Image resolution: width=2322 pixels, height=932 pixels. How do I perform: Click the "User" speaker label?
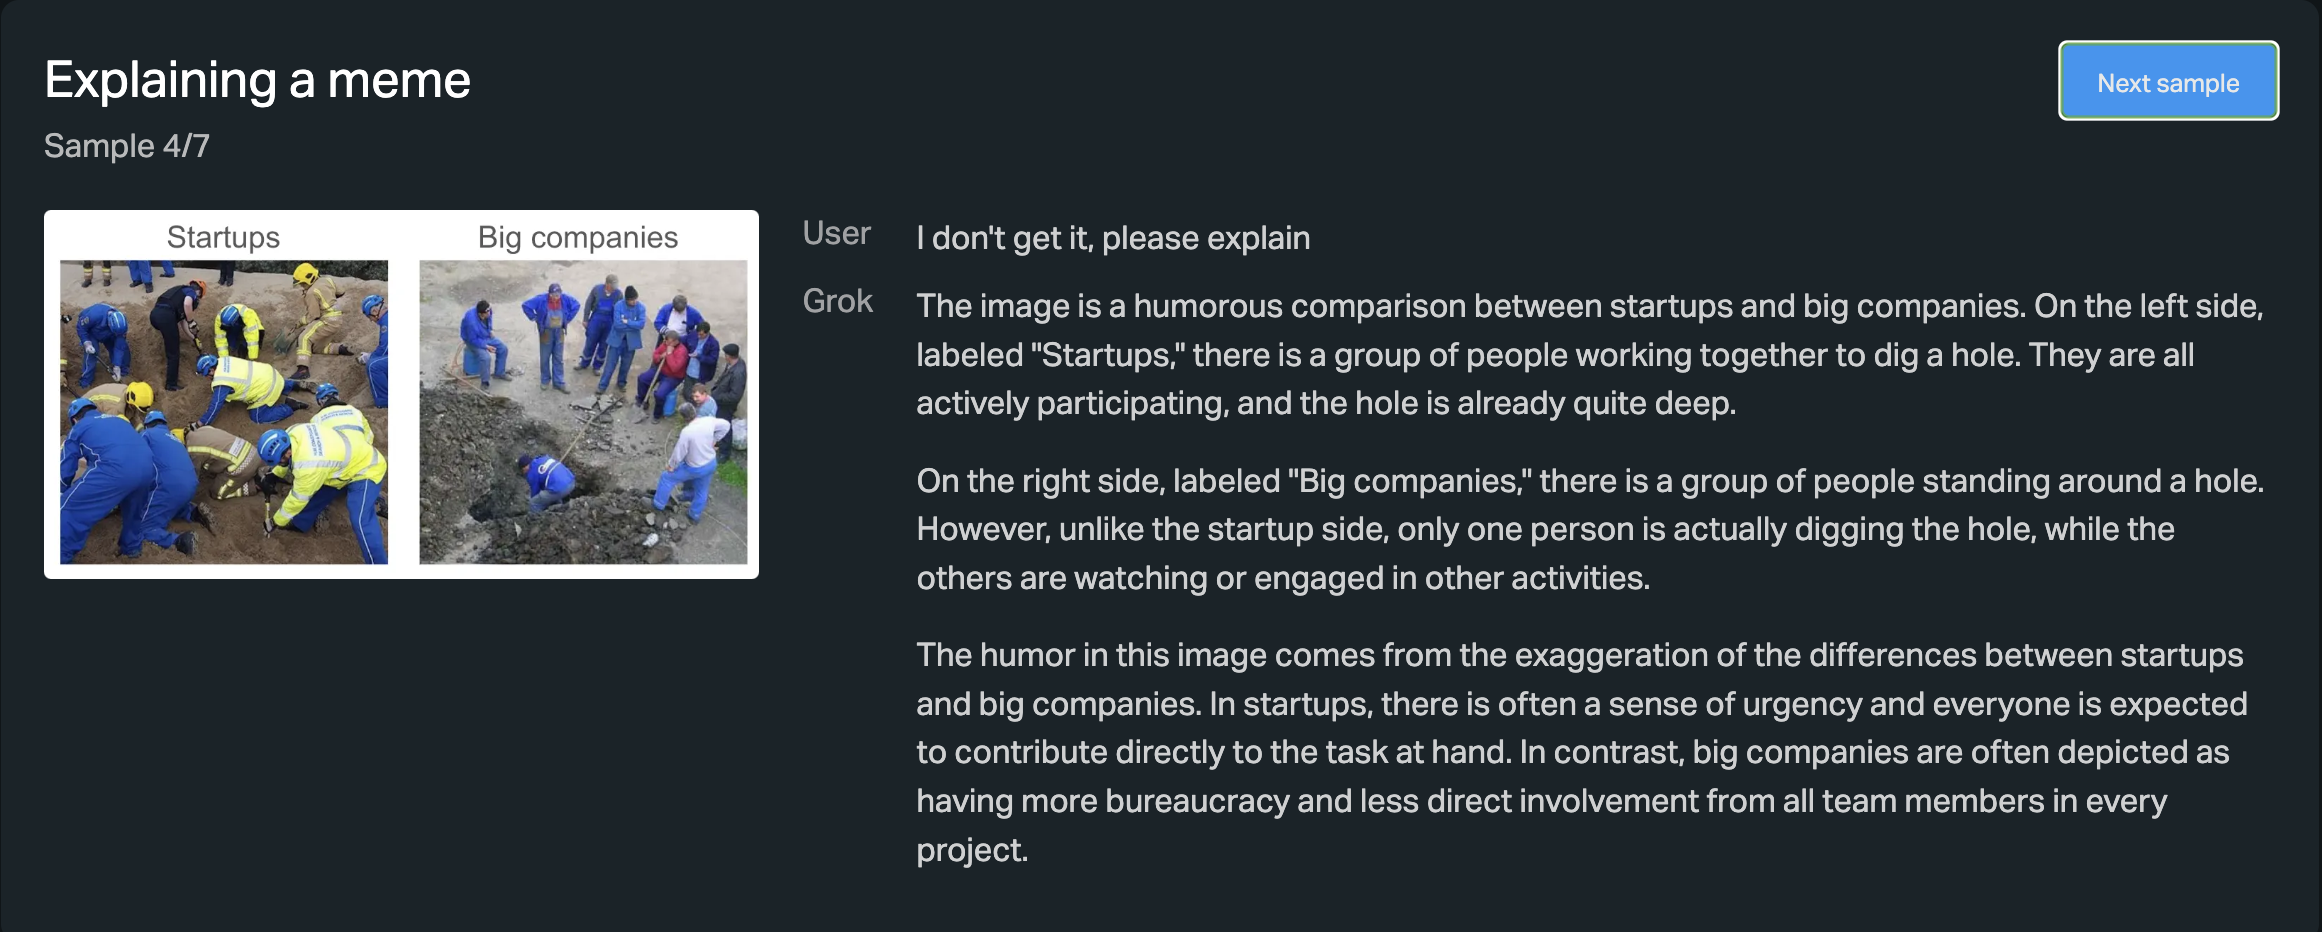(x=836, y=234)
